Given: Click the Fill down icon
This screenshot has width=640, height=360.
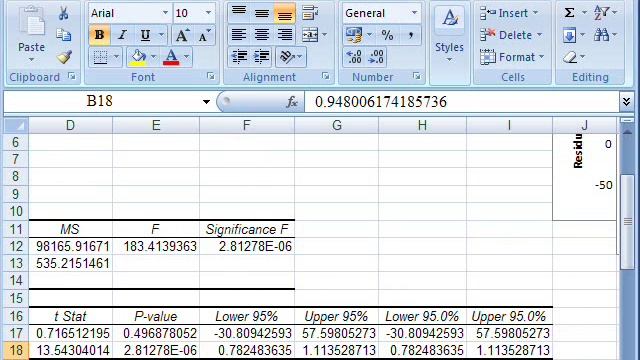Looking at the screenshot, I should pyautogui.click(x=569, y=35).
